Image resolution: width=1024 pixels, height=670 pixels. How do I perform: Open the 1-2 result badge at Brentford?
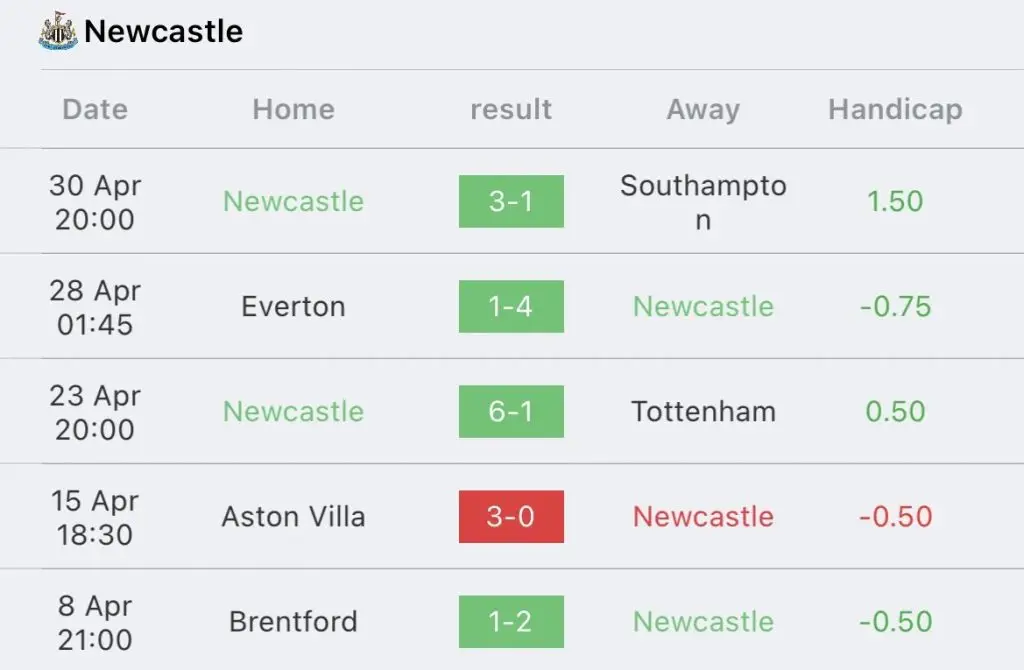[x=511, y=622]
